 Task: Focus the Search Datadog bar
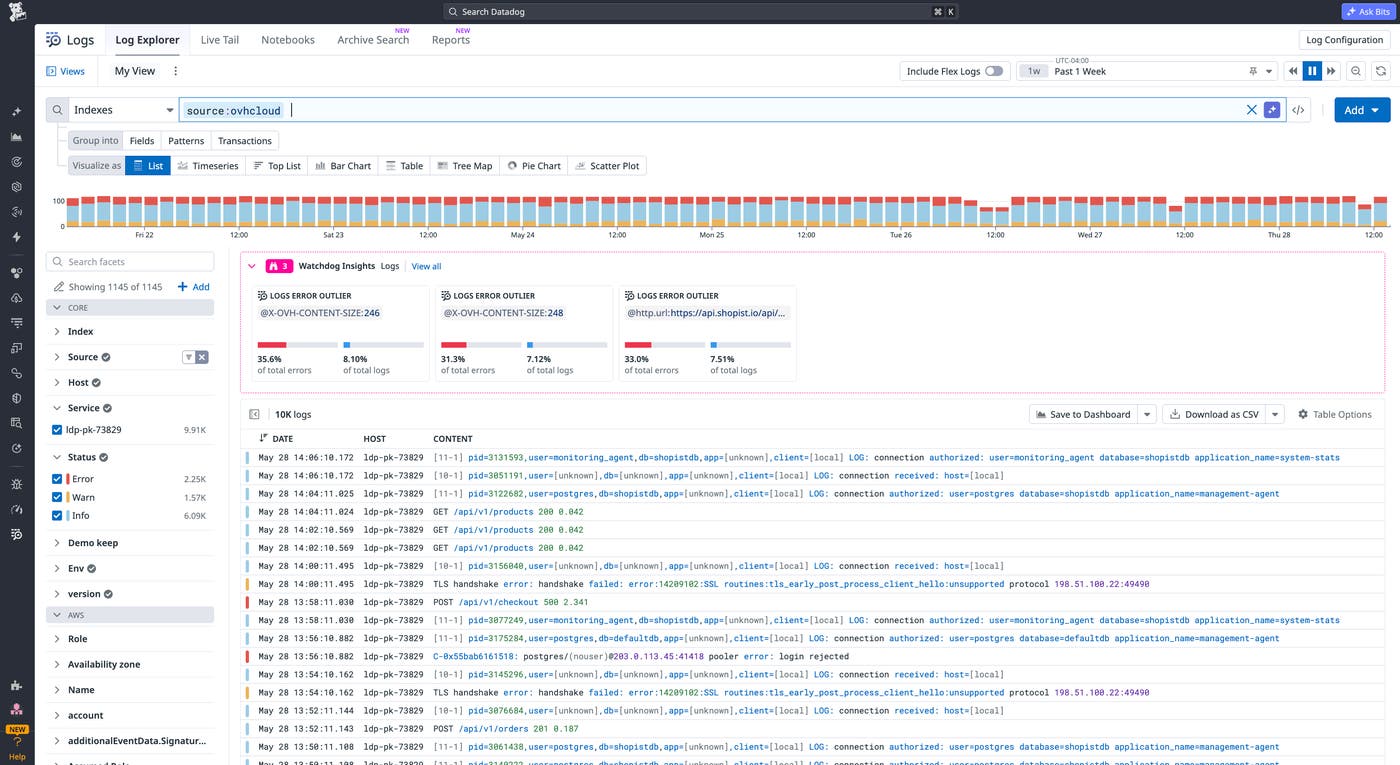pos(700,12)
